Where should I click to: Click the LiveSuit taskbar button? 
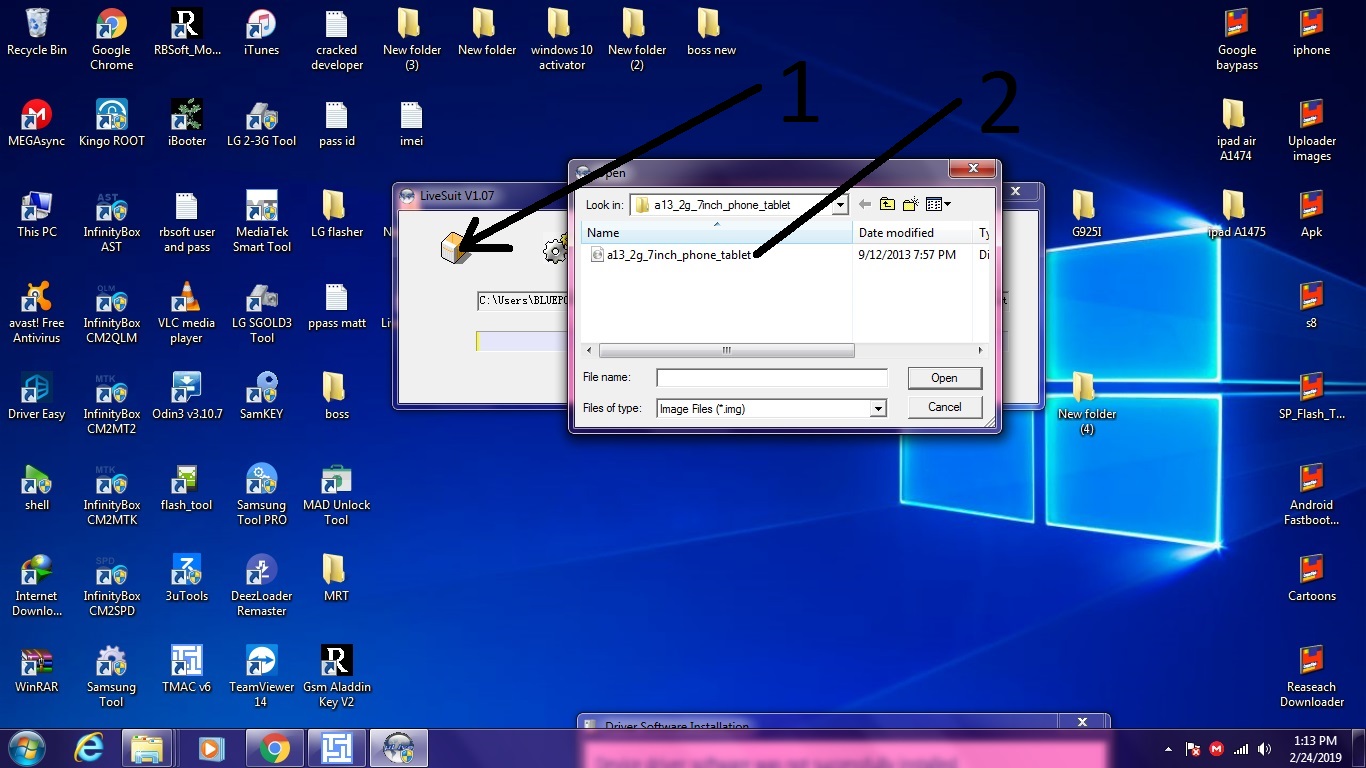[399, 748]
